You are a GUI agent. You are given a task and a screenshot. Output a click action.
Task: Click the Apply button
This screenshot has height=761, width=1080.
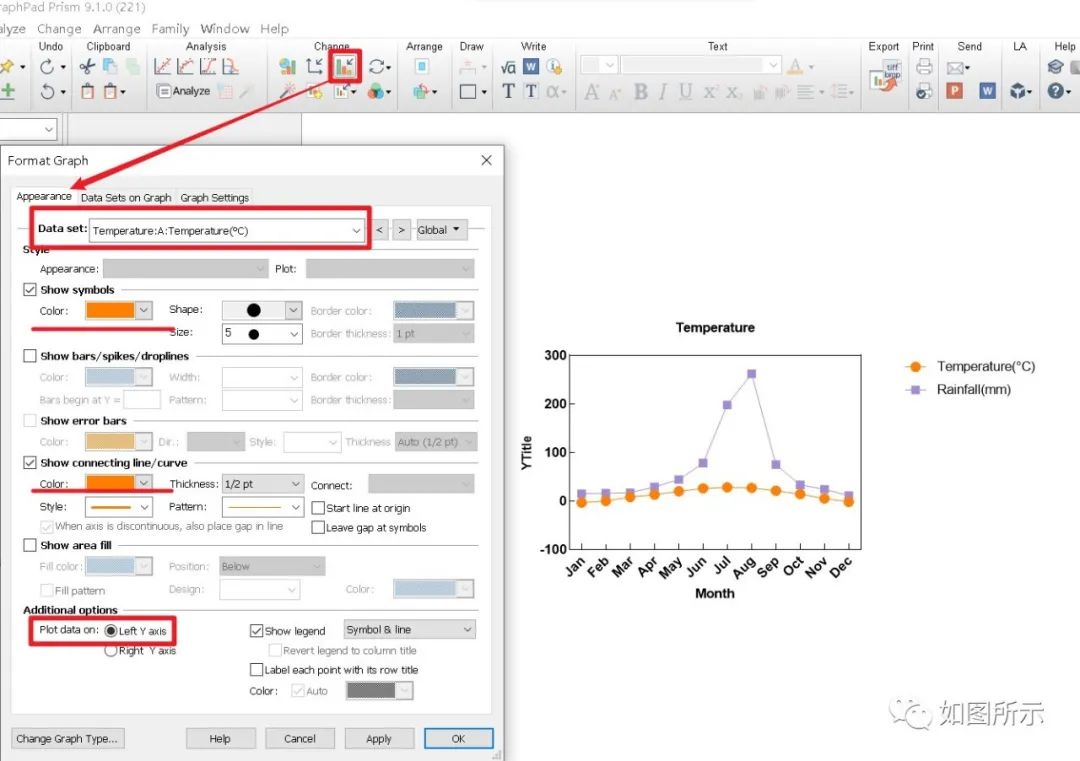(379, 738)
